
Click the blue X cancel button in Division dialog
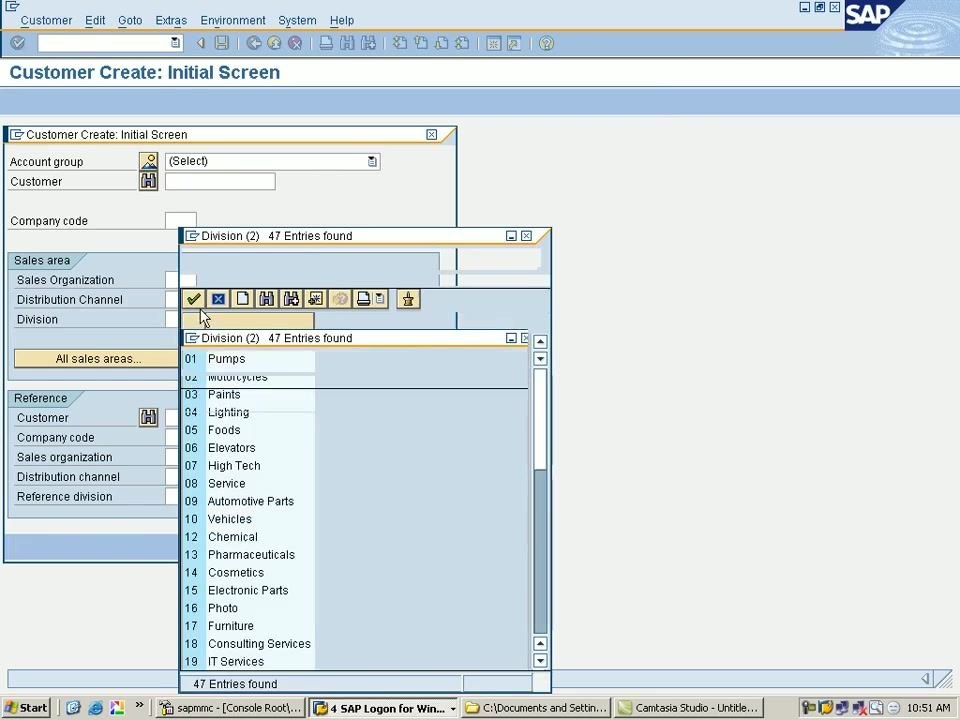coord(218,299)
